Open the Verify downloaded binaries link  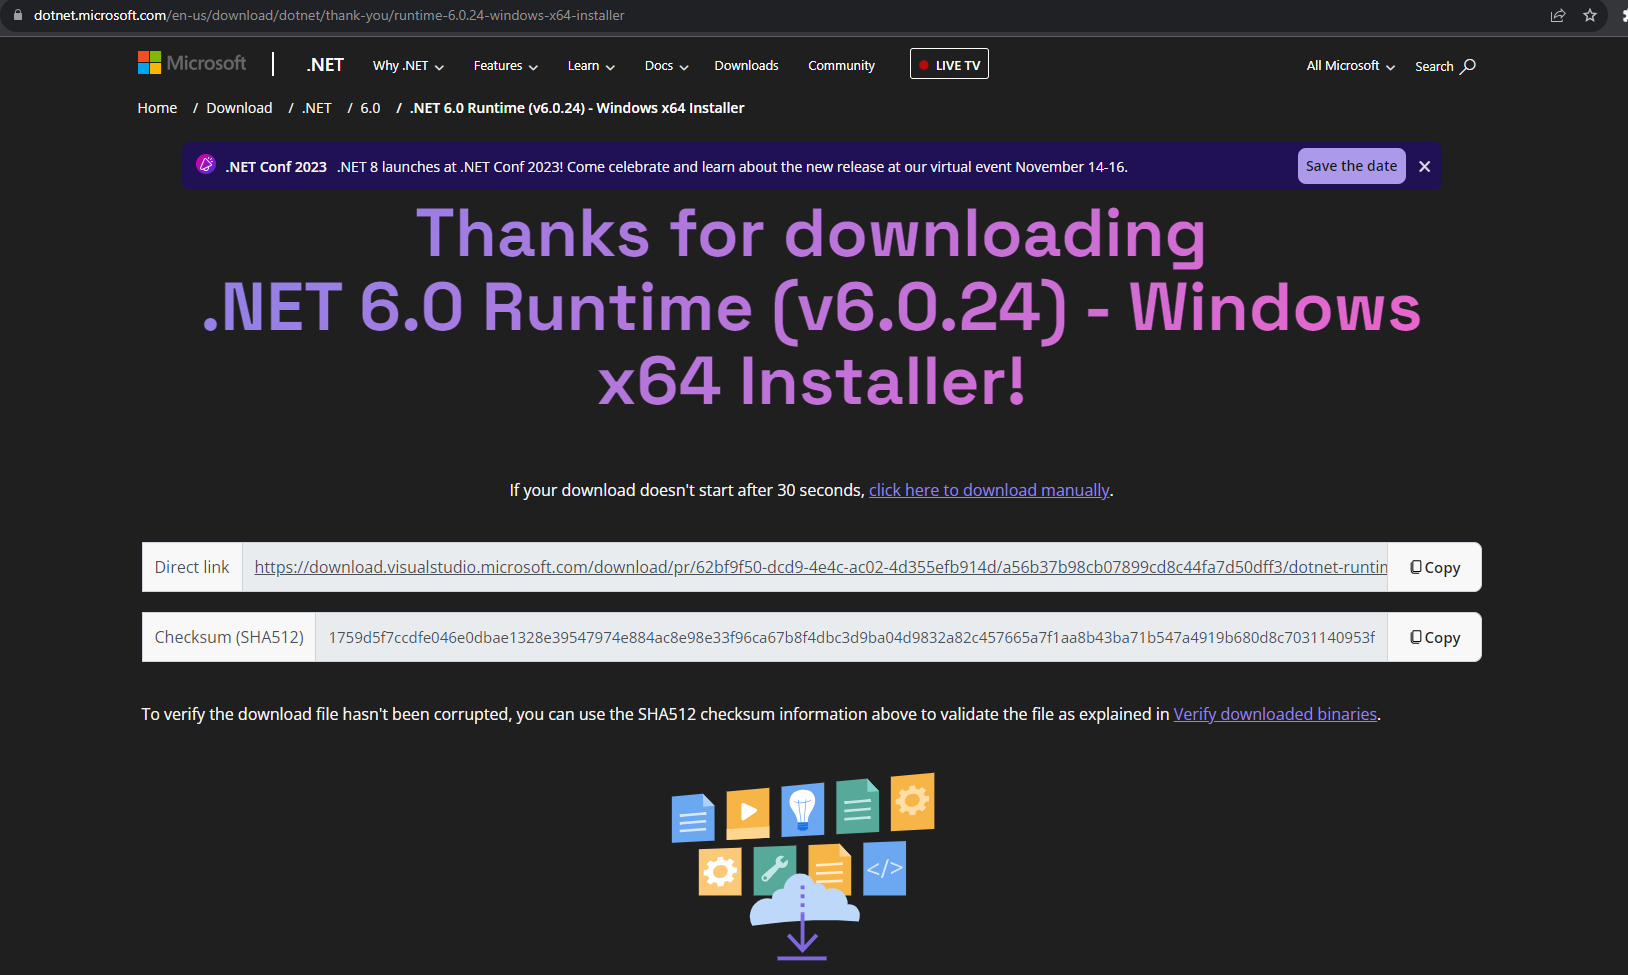pos(1274,714)
